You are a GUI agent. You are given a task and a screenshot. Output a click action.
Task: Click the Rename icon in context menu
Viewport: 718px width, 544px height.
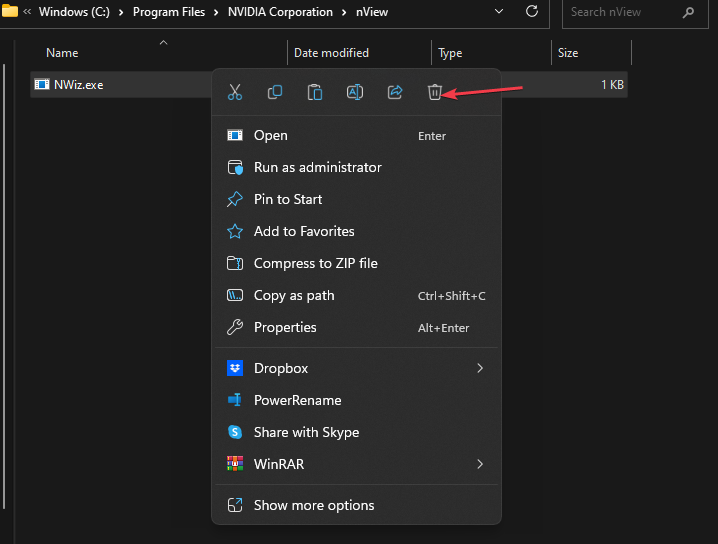(355, 92)
